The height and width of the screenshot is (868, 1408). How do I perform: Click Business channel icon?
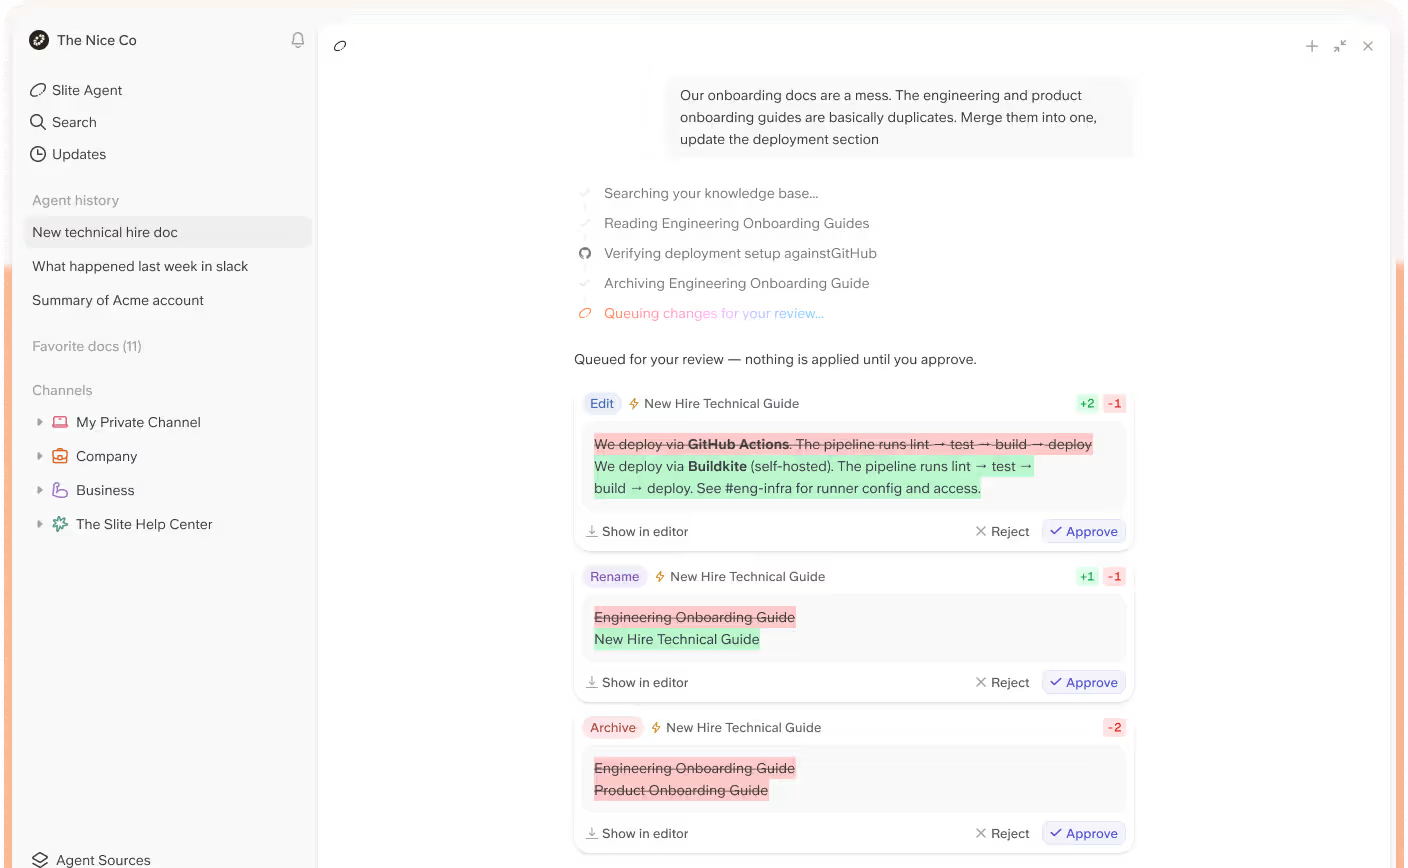click(x=60, y=490)
